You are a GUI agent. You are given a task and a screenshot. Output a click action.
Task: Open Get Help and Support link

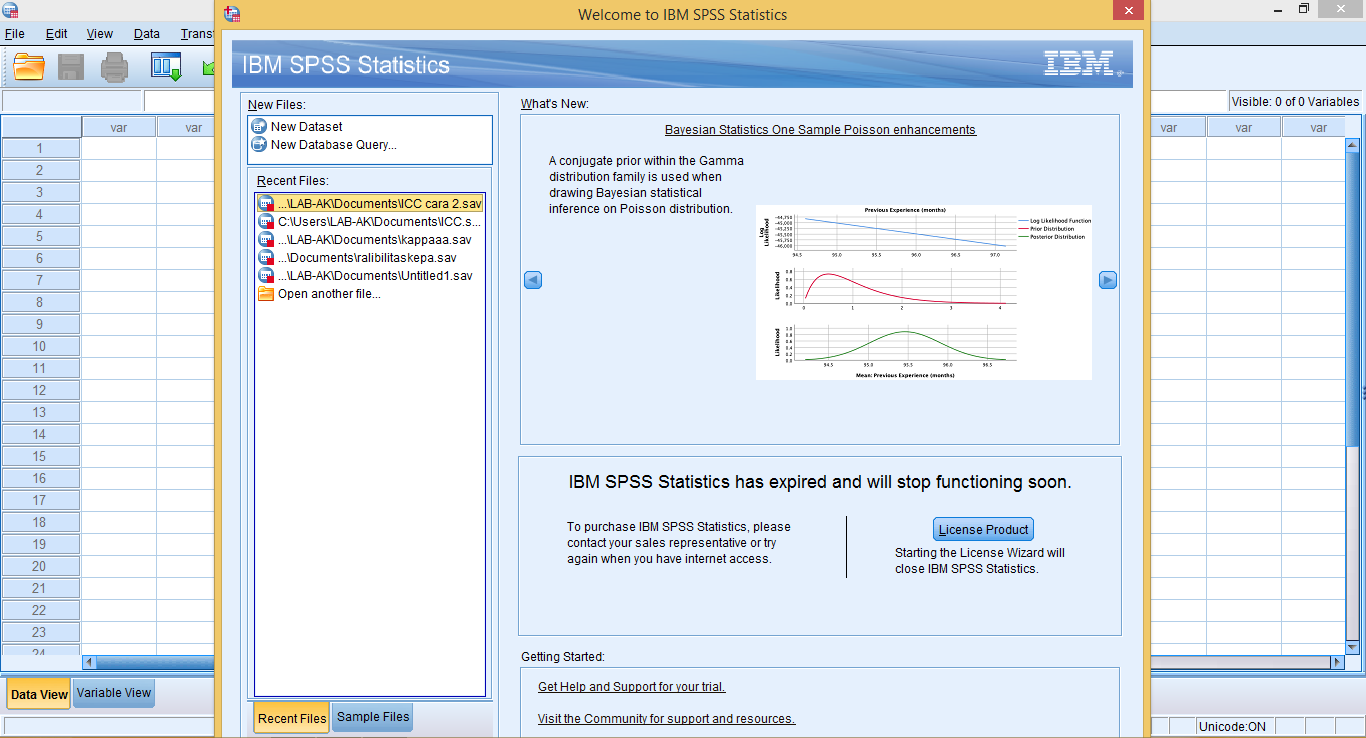click(631, 687)
